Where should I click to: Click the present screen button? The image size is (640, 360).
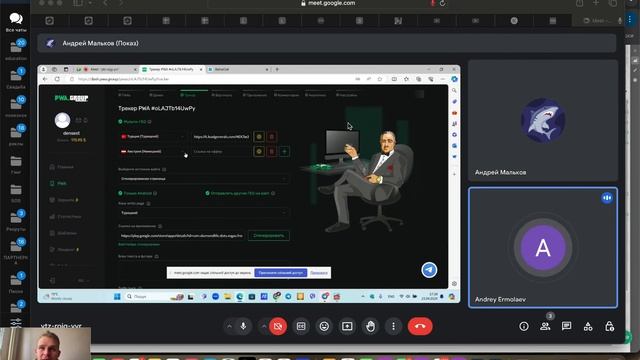[x=347, y=326]
